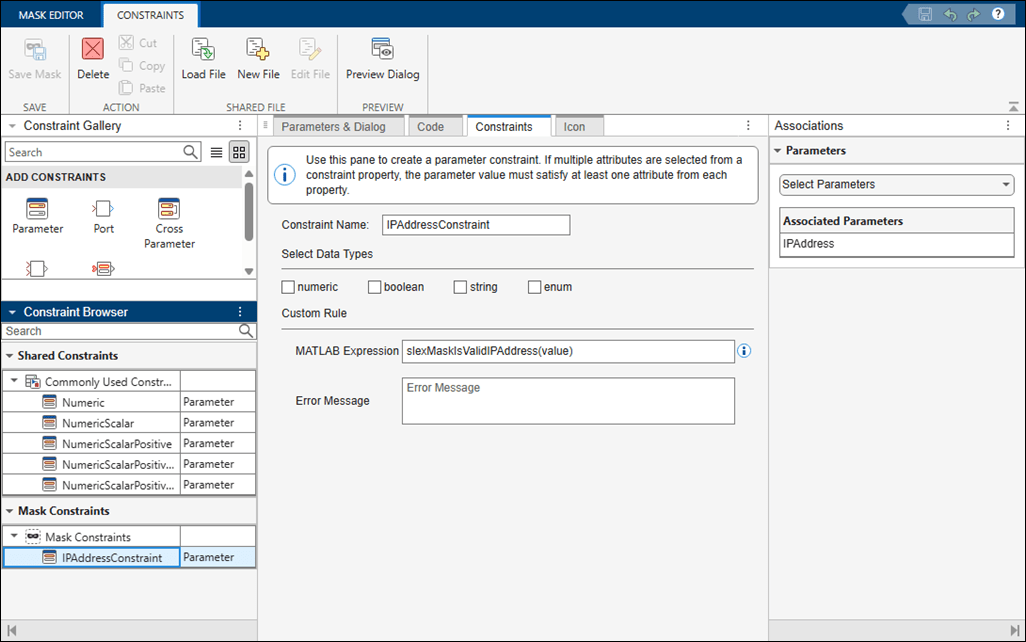Open the Mask Editor ribbon tab
The height and width of the screenshot is (642, 1026).
point(51,15)
